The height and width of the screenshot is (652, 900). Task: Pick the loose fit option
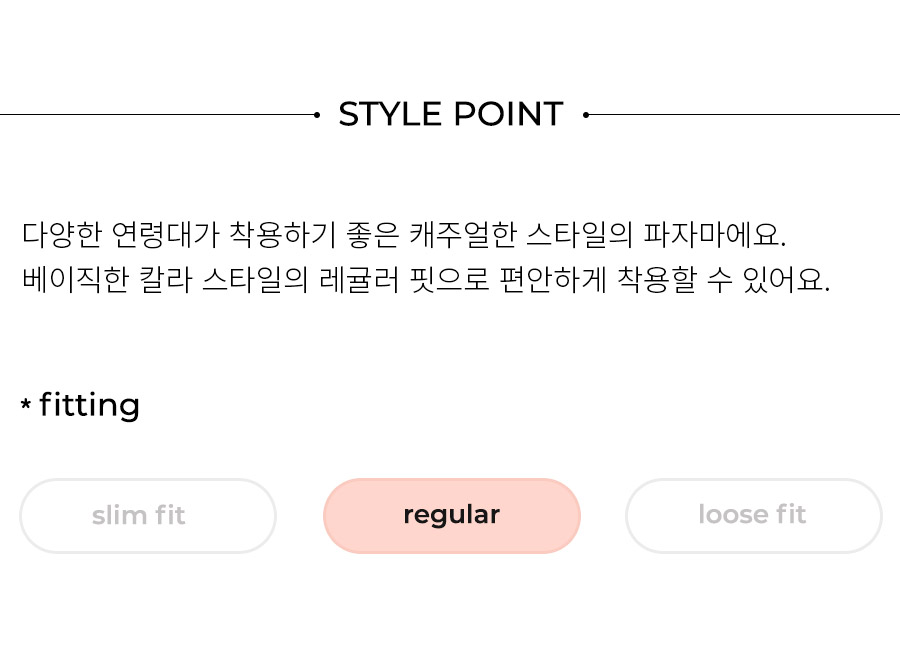[x=754, y=515]
